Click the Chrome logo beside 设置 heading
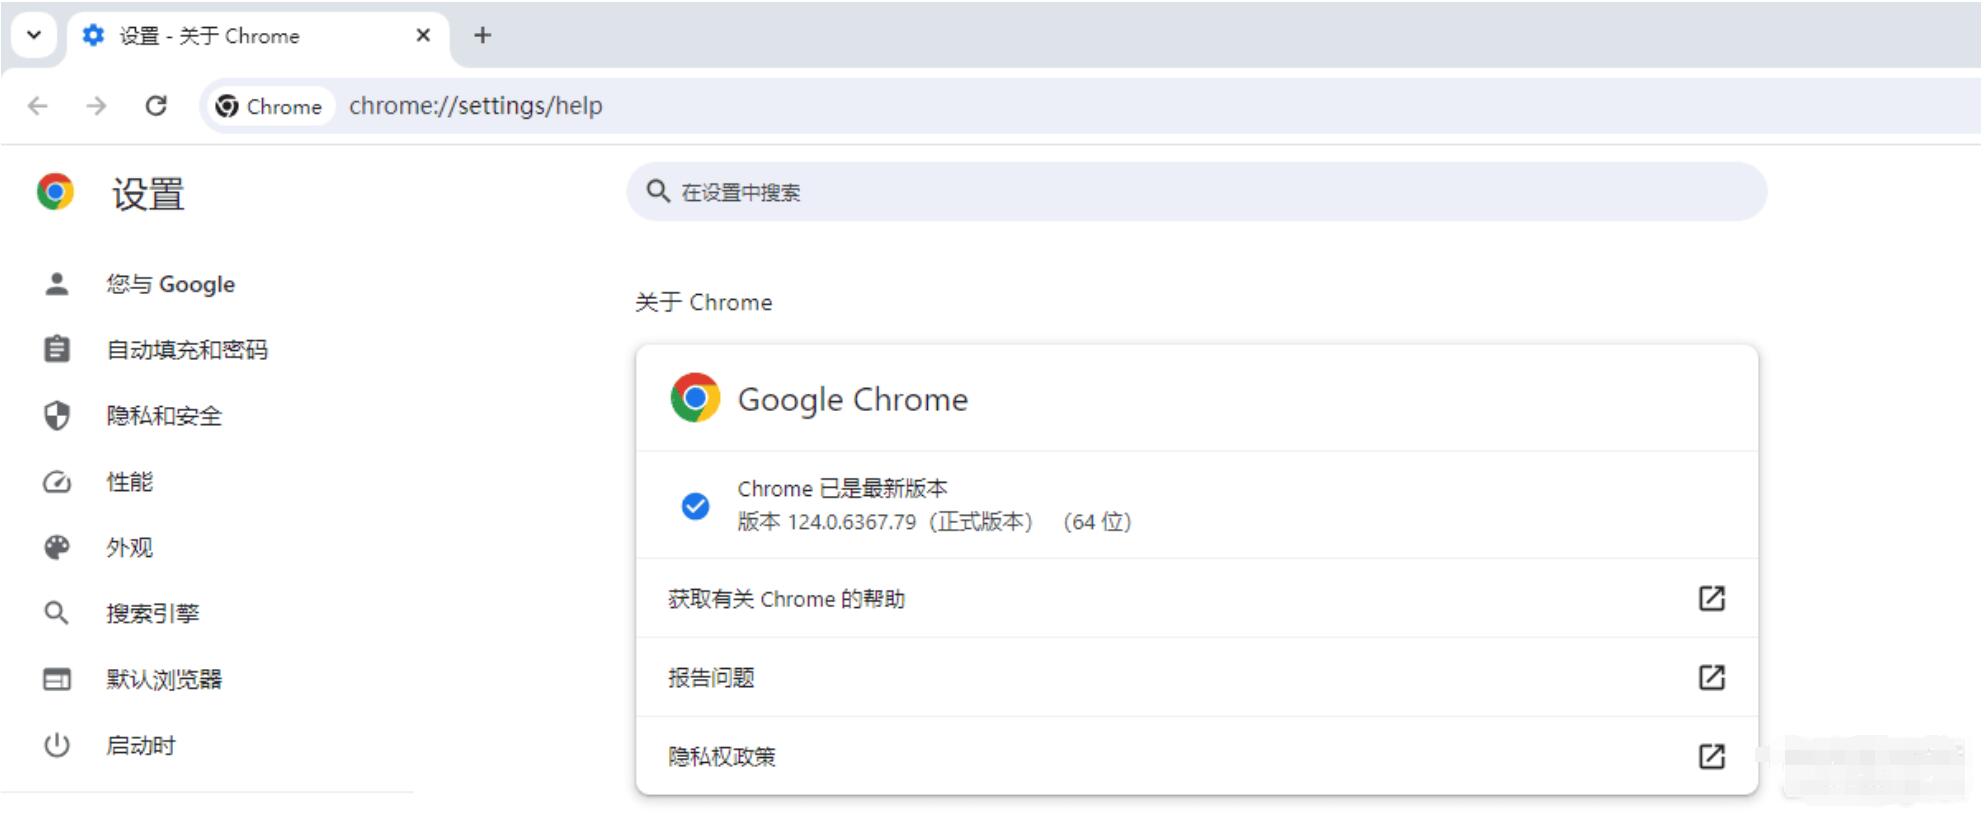 pos(55,192)
